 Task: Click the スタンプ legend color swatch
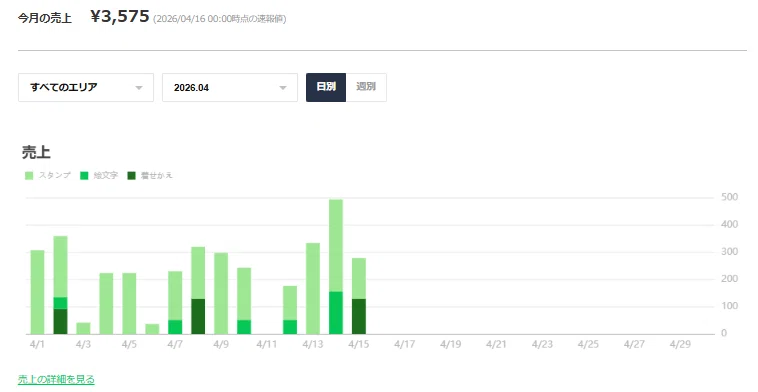pyautogui.click(x=29, y=175)
